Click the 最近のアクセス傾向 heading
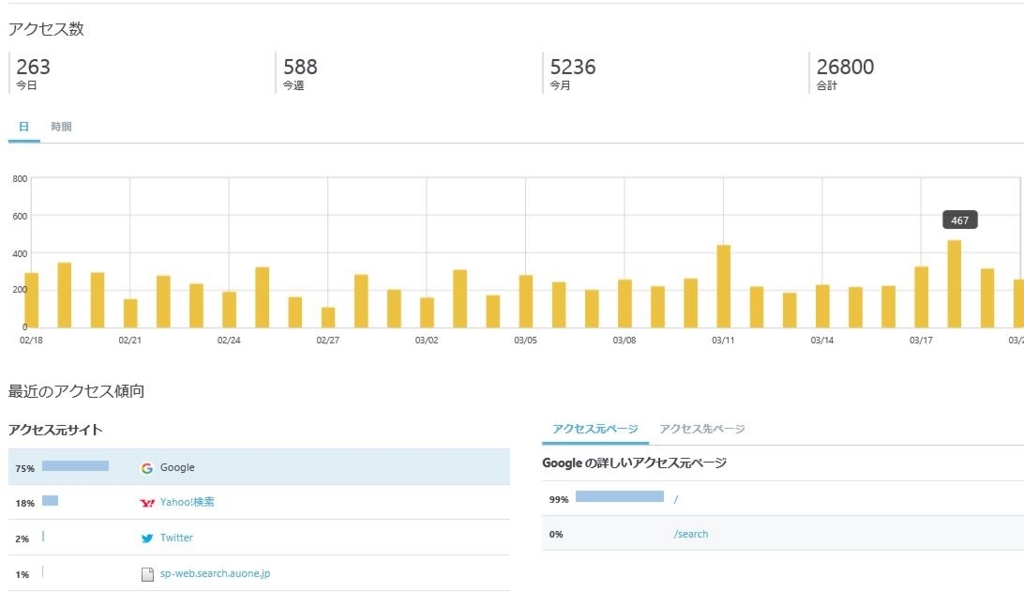 [x=76, y=391]
